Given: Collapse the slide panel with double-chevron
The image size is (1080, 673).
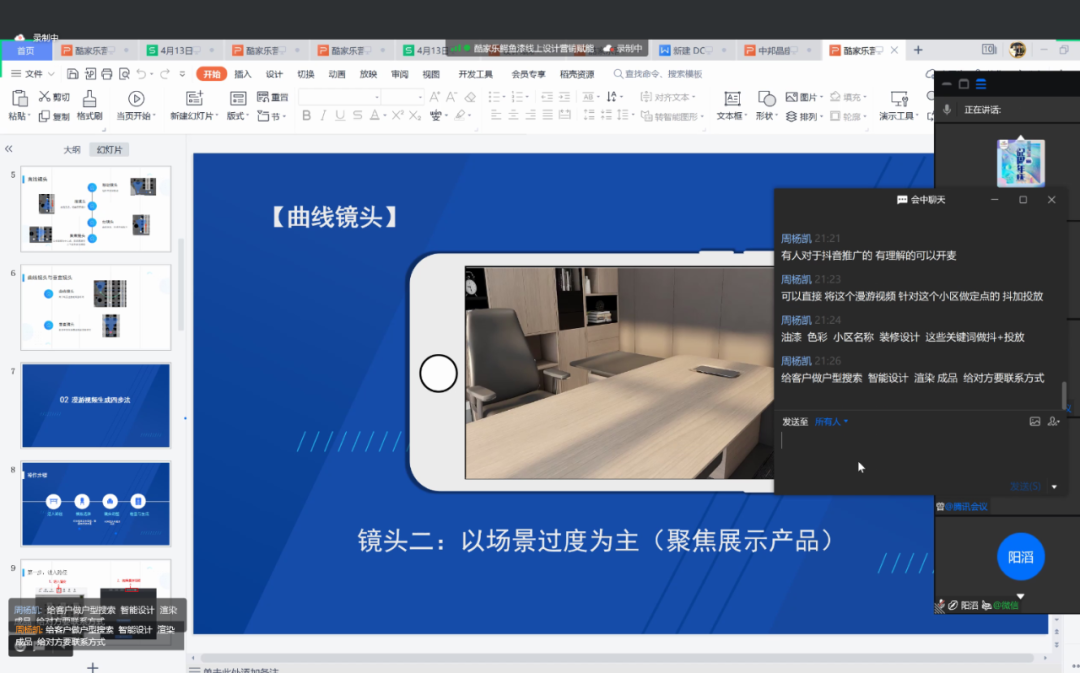Looking at the screenshot, I should [9, 149].
